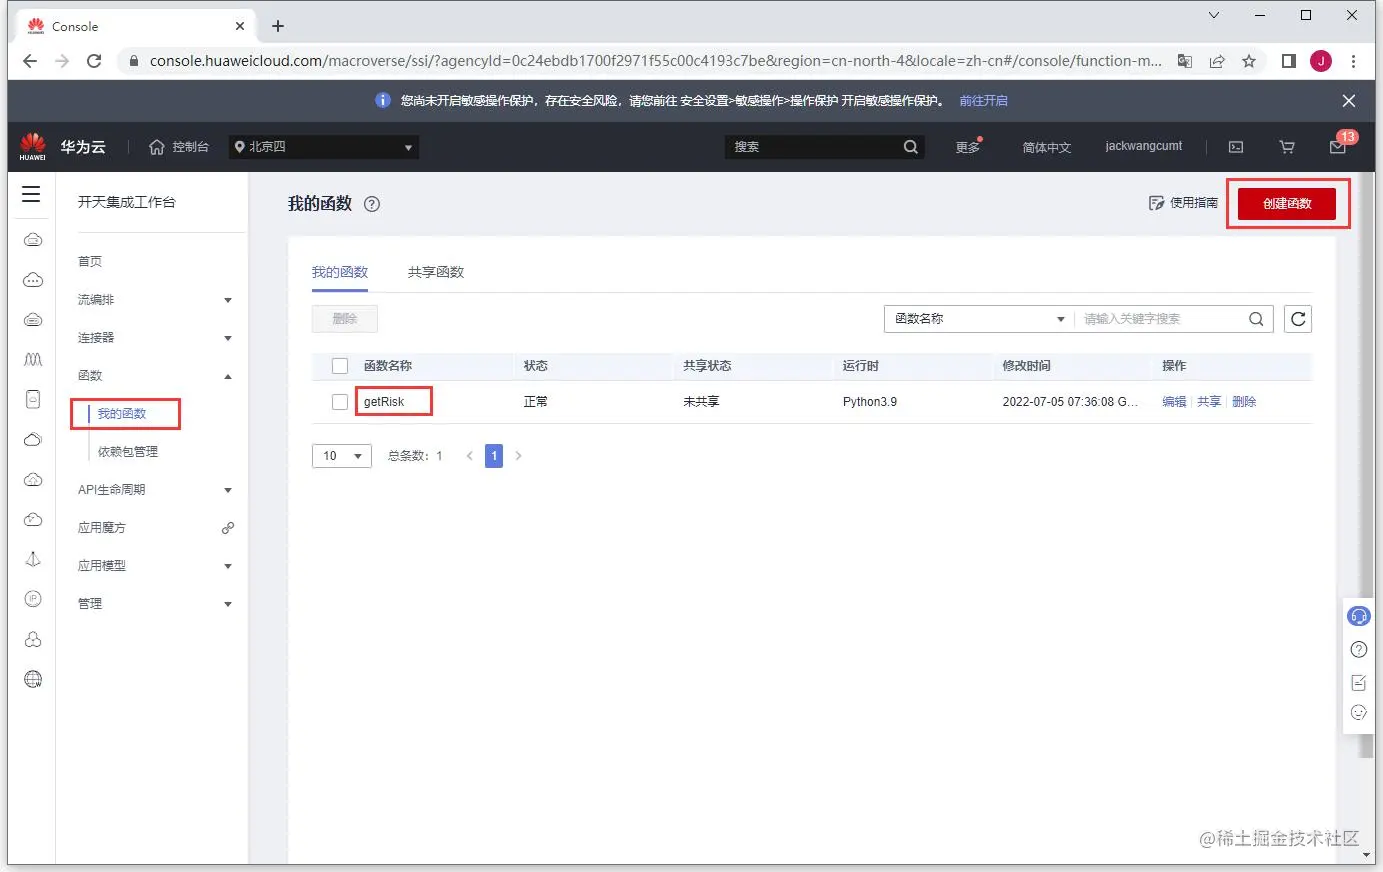Open the blue customer service headset icon
1383x872 pixels.
click(x=1358, y=616)
